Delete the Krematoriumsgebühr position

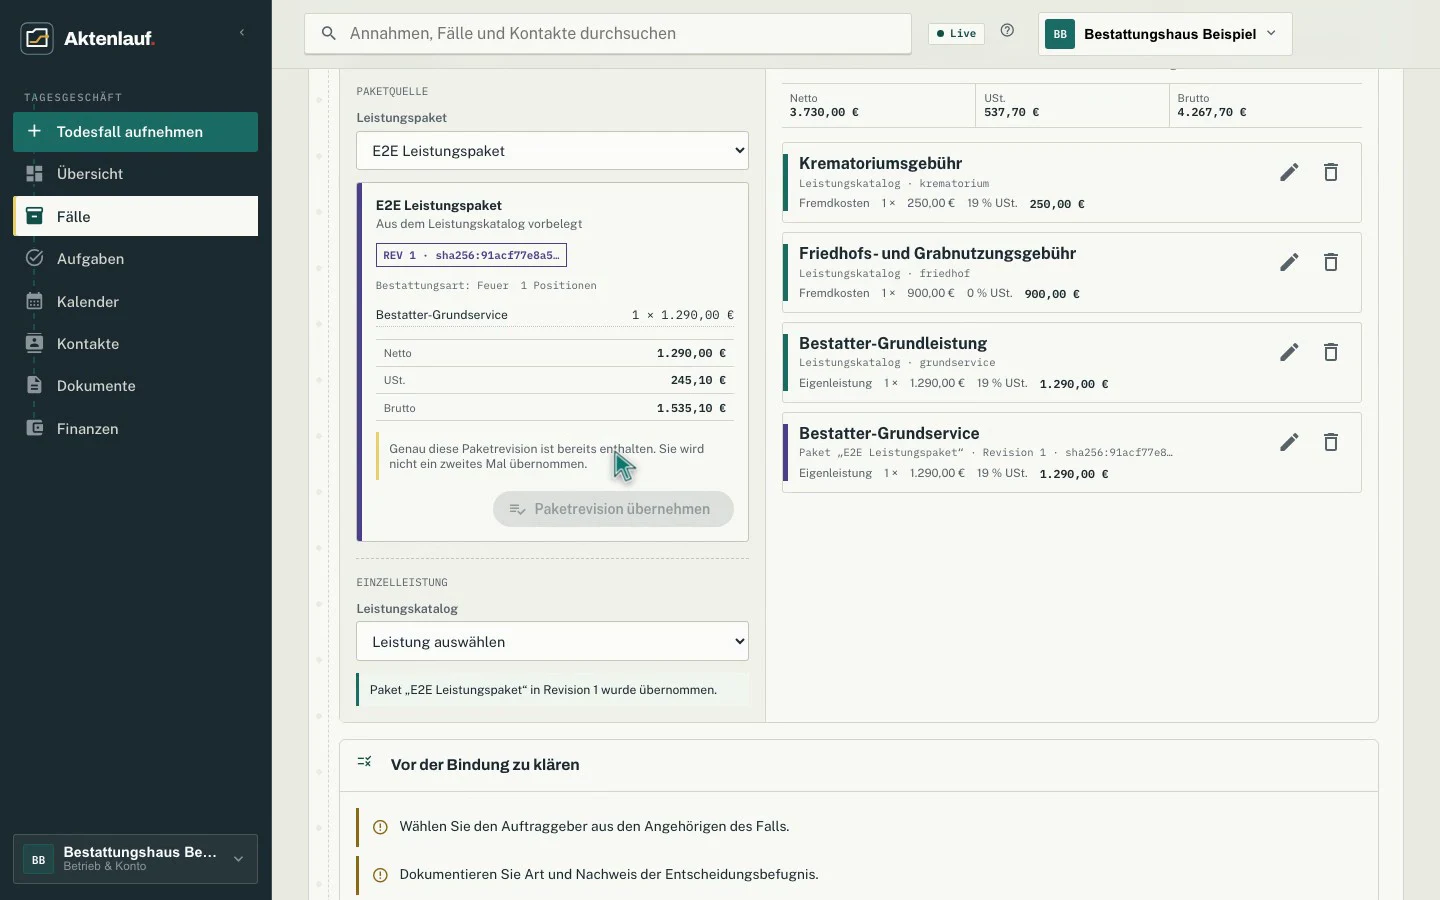pyautogui.click(x=1331, y=173)
